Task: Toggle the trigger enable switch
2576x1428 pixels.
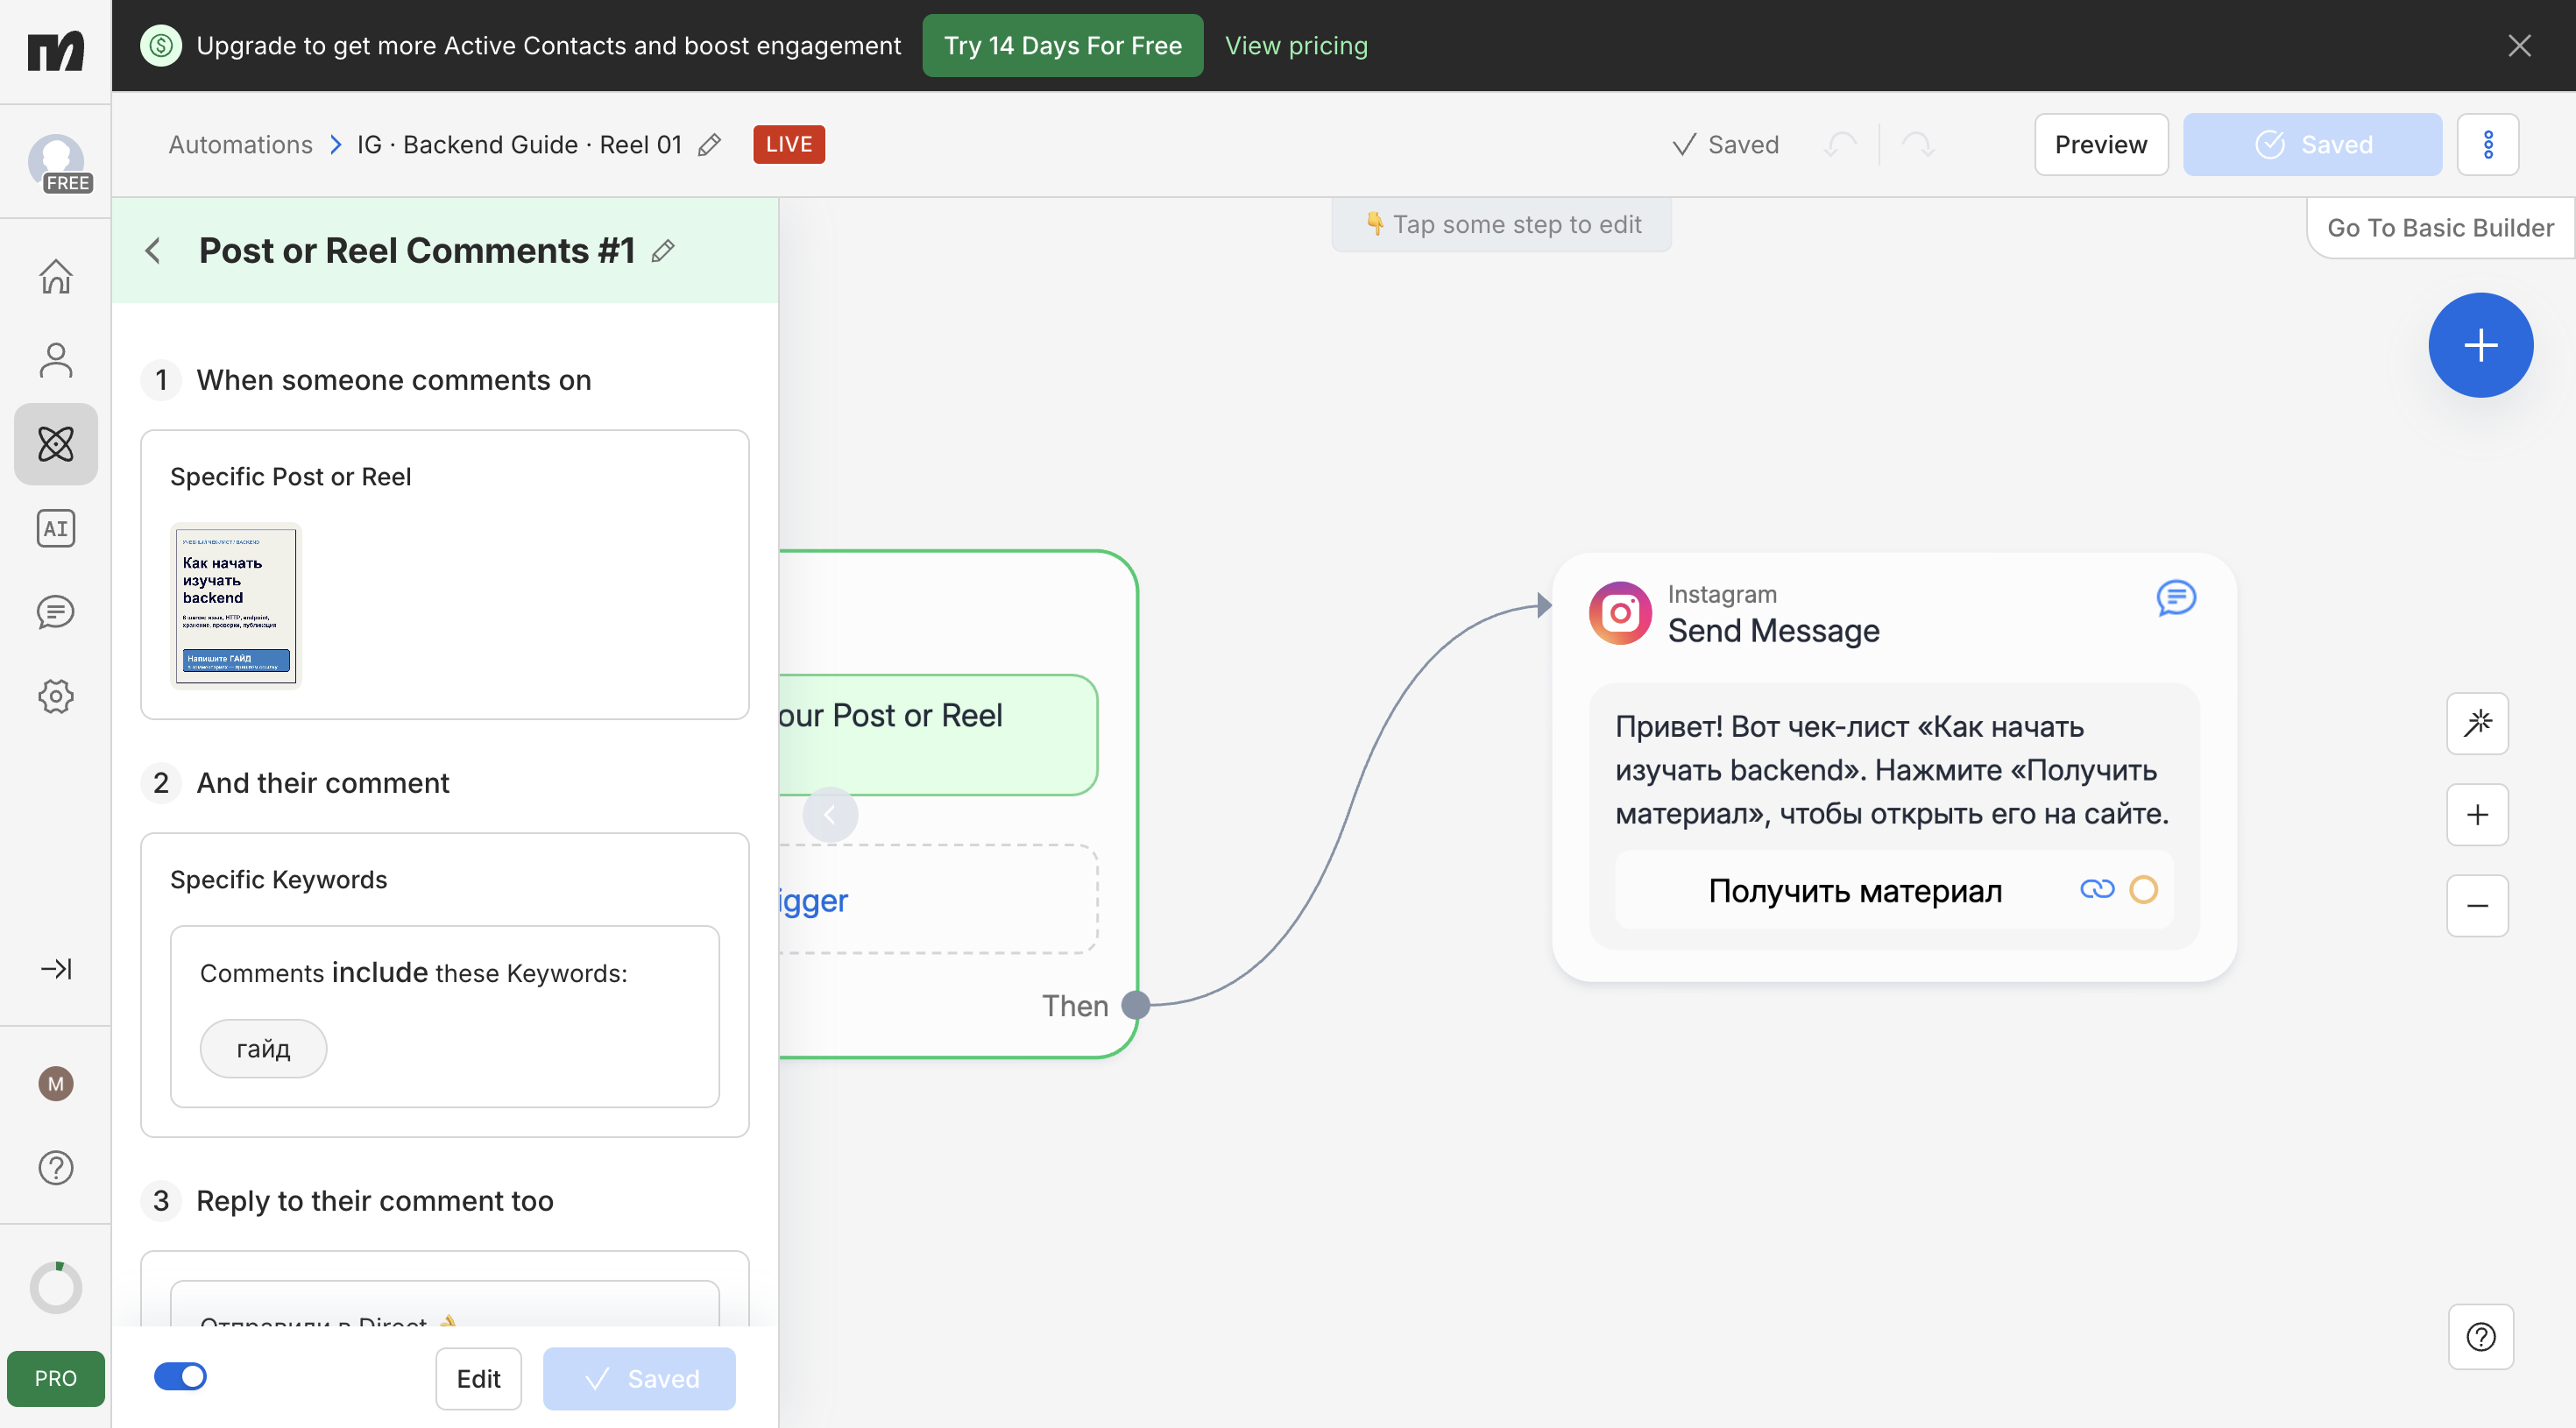Action: click(180, 1376)
